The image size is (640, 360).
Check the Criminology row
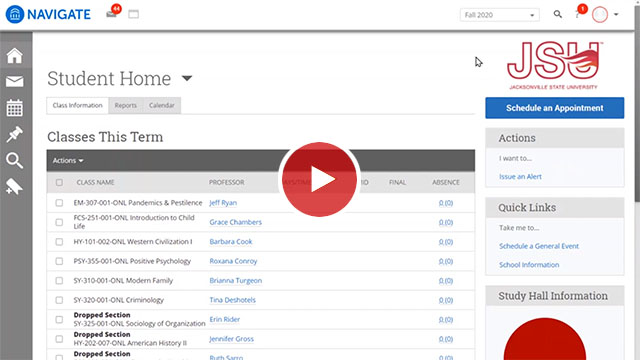[x=59, y=300]
